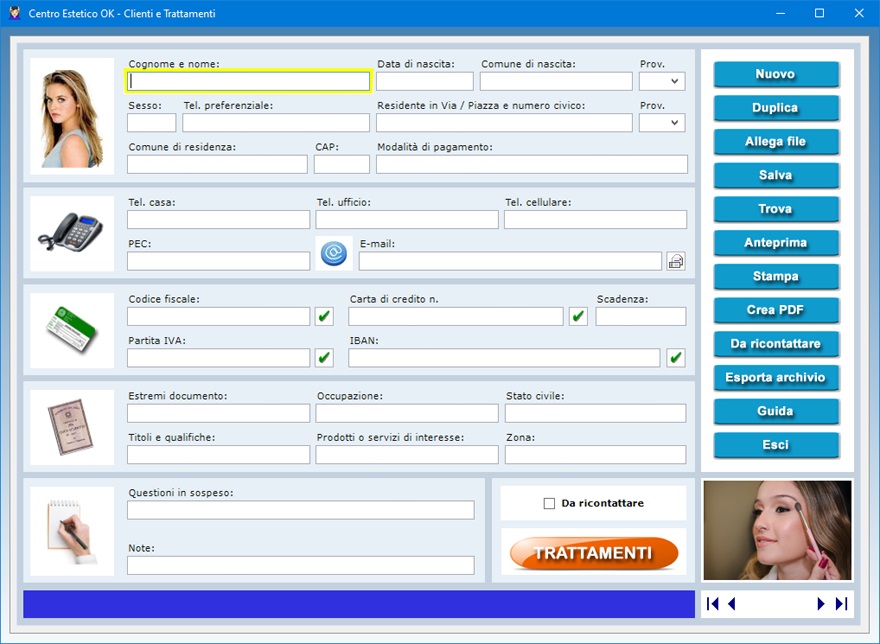Click the Titoli e qualifiche field

pos(218,455)
